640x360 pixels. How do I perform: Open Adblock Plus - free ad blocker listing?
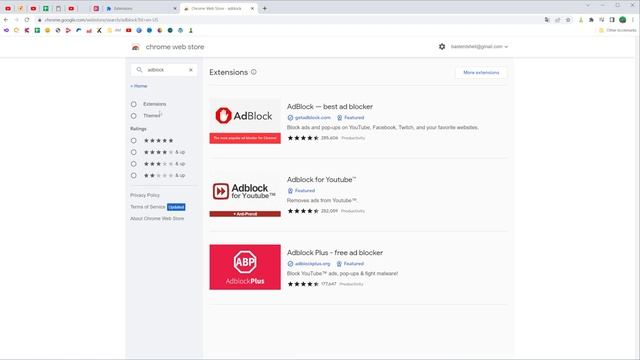pos(335,253)
